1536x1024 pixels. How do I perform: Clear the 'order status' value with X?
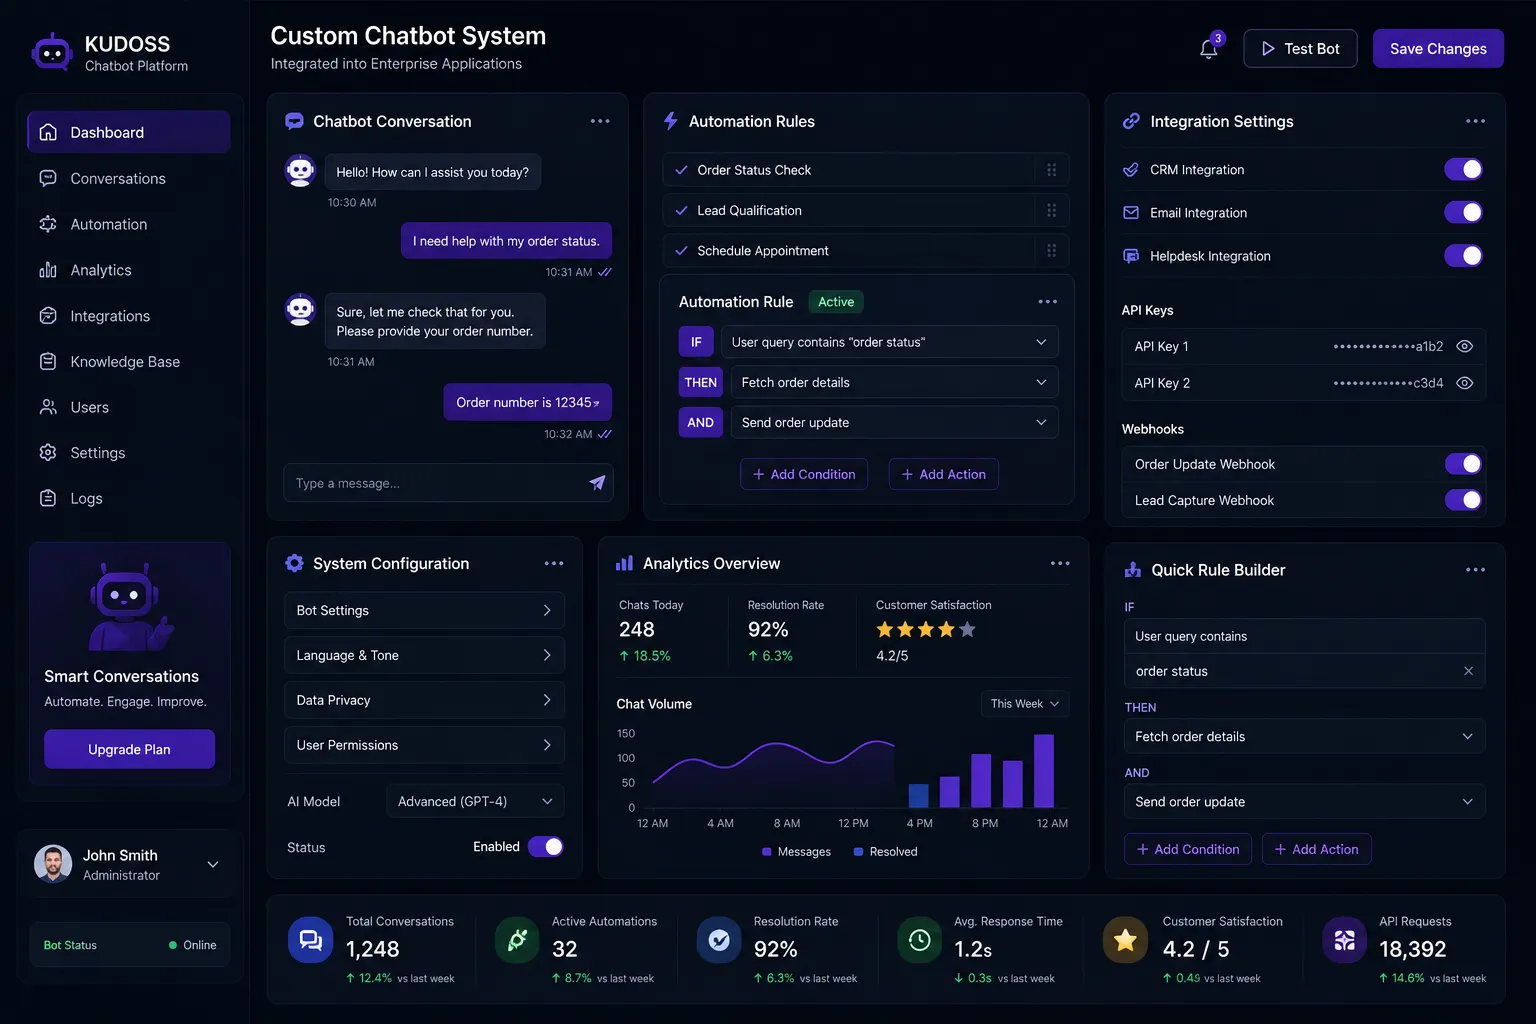(1468, 671)
